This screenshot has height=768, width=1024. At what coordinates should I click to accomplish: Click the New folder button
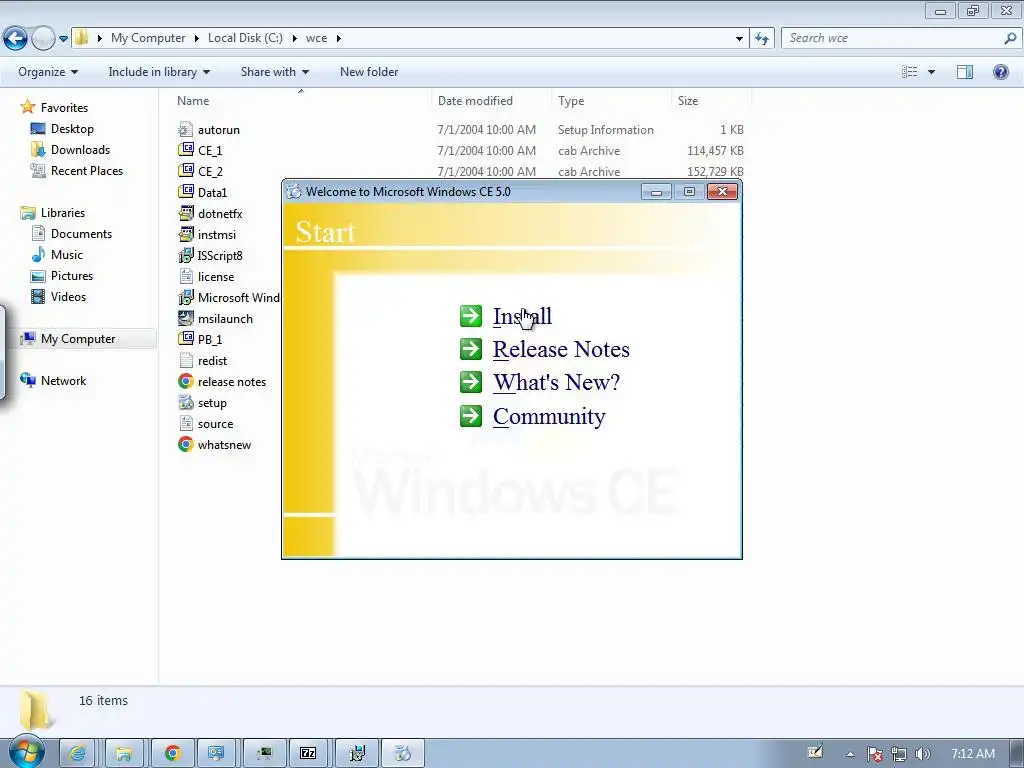[368, 72]
